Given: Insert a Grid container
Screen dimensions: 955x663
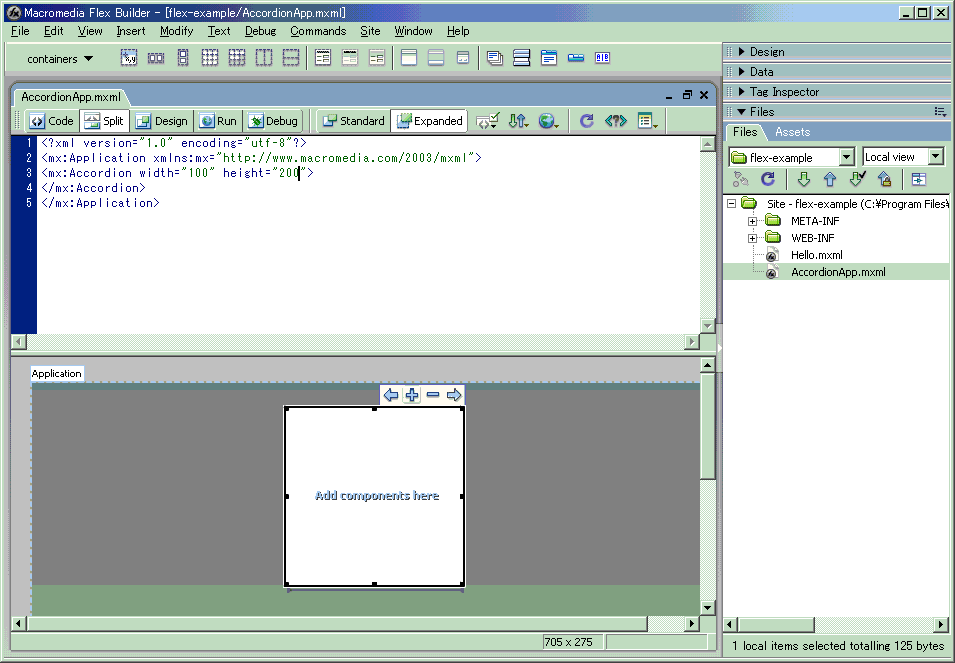Looking at the screenshot, I should (x=210, y=58).
